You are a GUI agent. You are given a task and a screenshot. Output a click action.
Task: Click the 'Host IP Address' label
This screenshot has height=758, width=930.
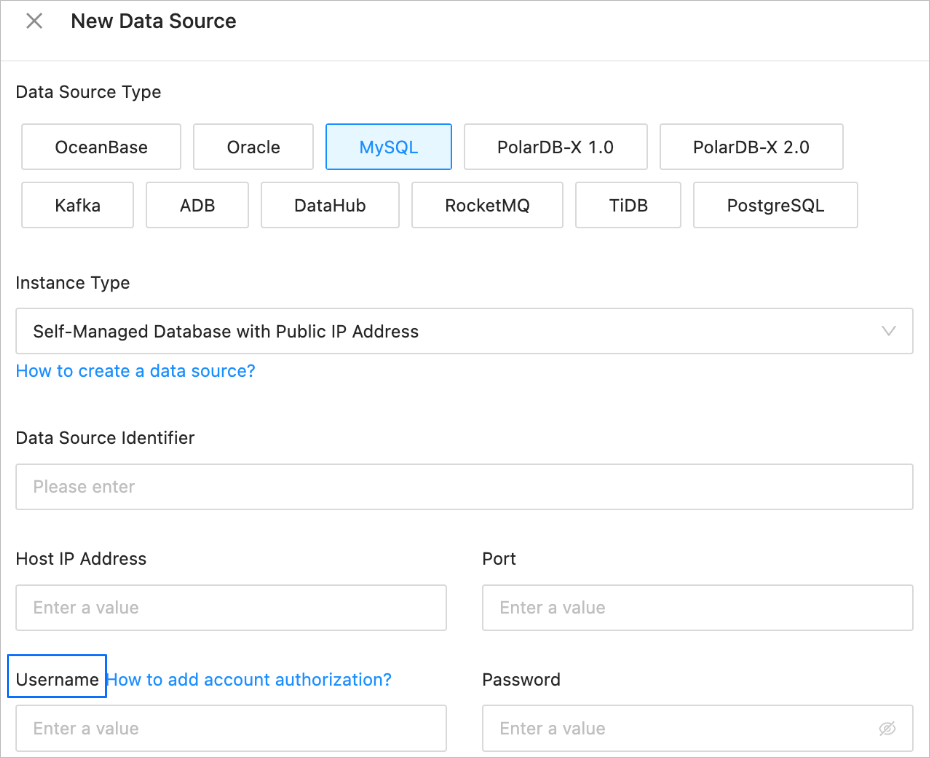81,559
